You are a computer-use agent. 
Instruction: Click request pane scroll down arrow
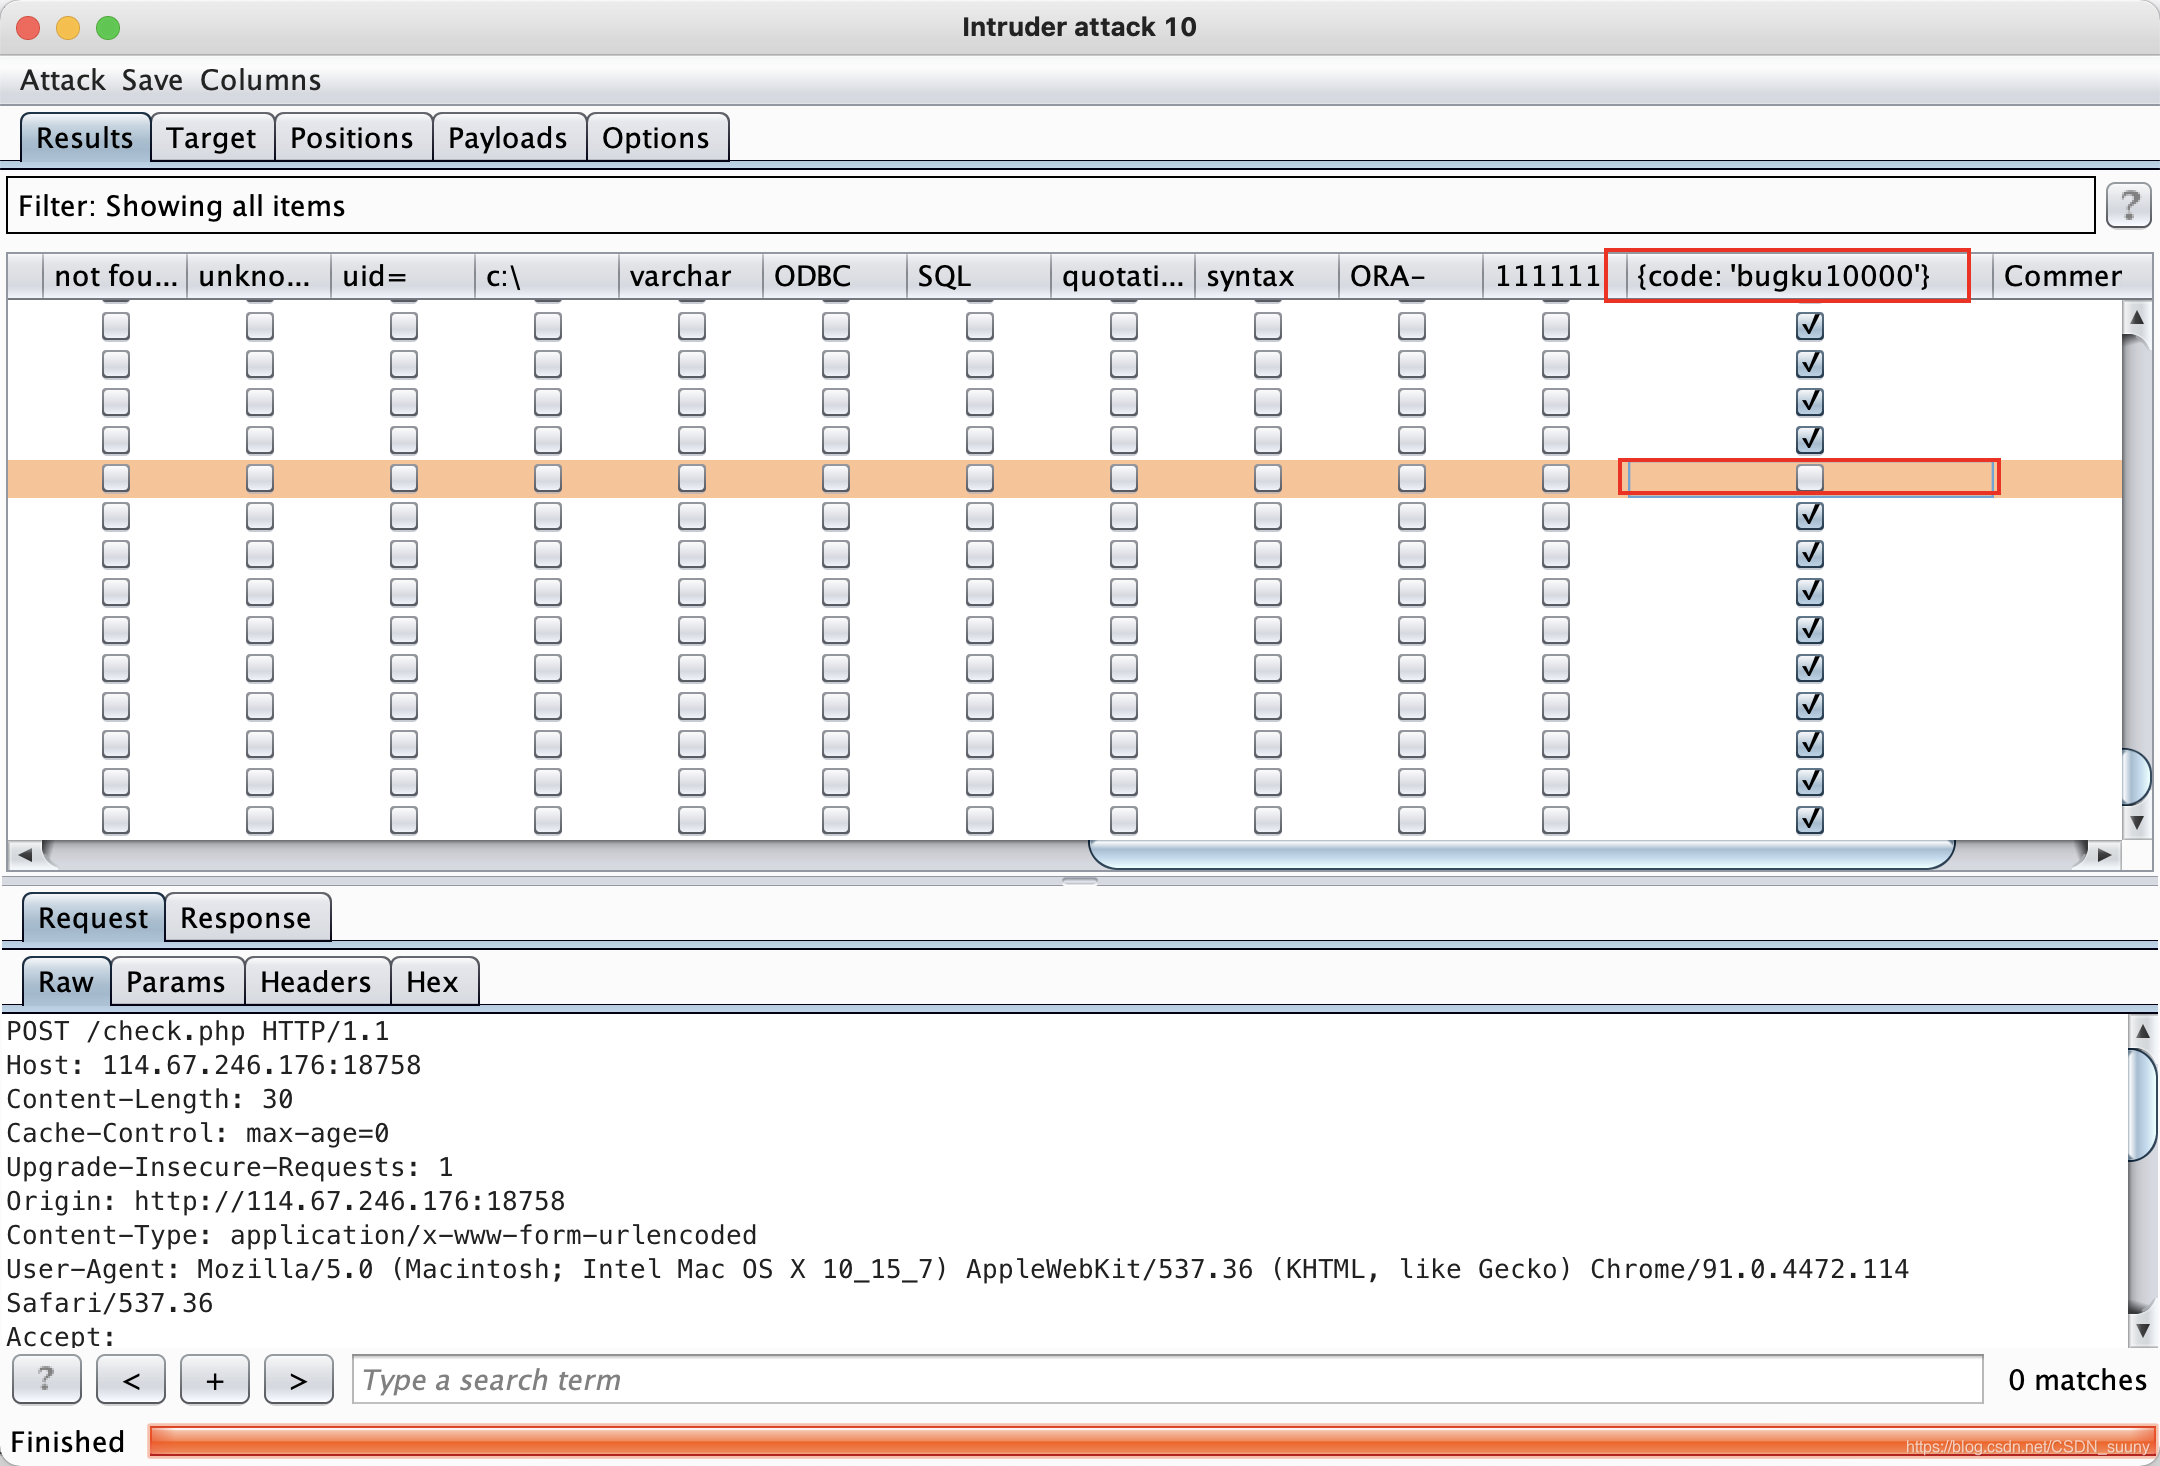2142,1330
